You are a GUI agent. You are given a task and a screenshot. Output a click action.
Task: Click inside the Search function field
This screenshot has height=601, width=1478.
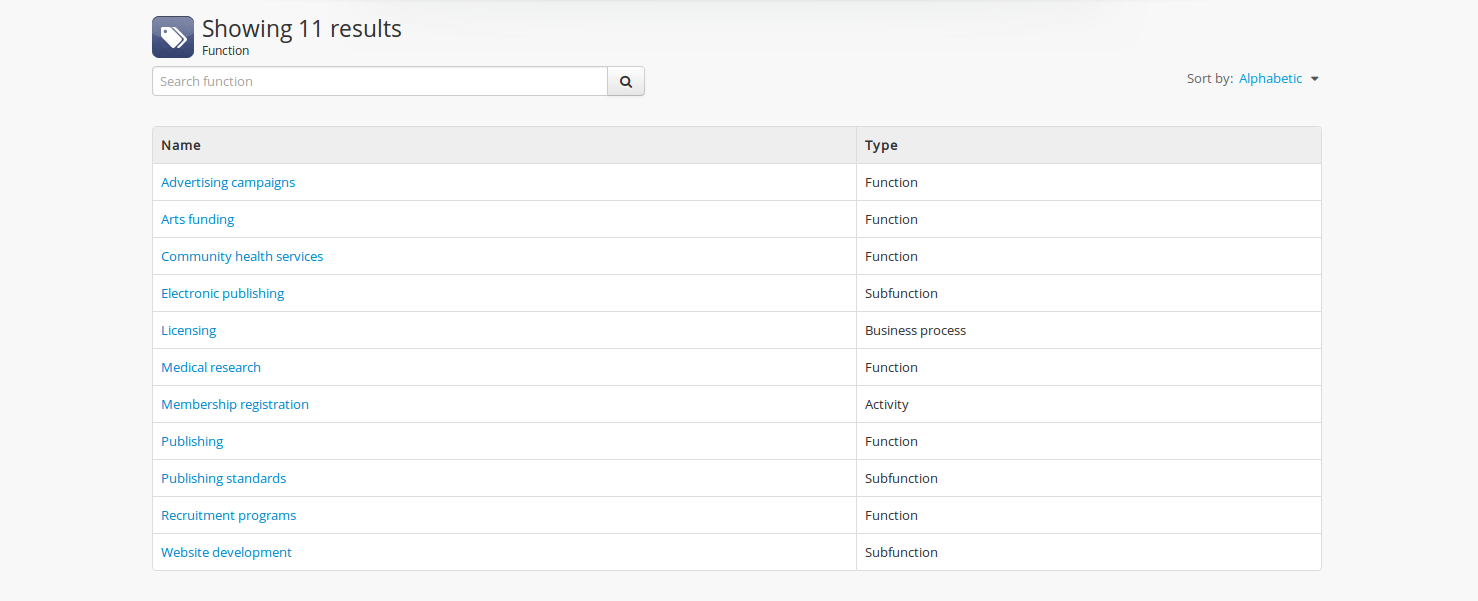(x=380, y=82)
